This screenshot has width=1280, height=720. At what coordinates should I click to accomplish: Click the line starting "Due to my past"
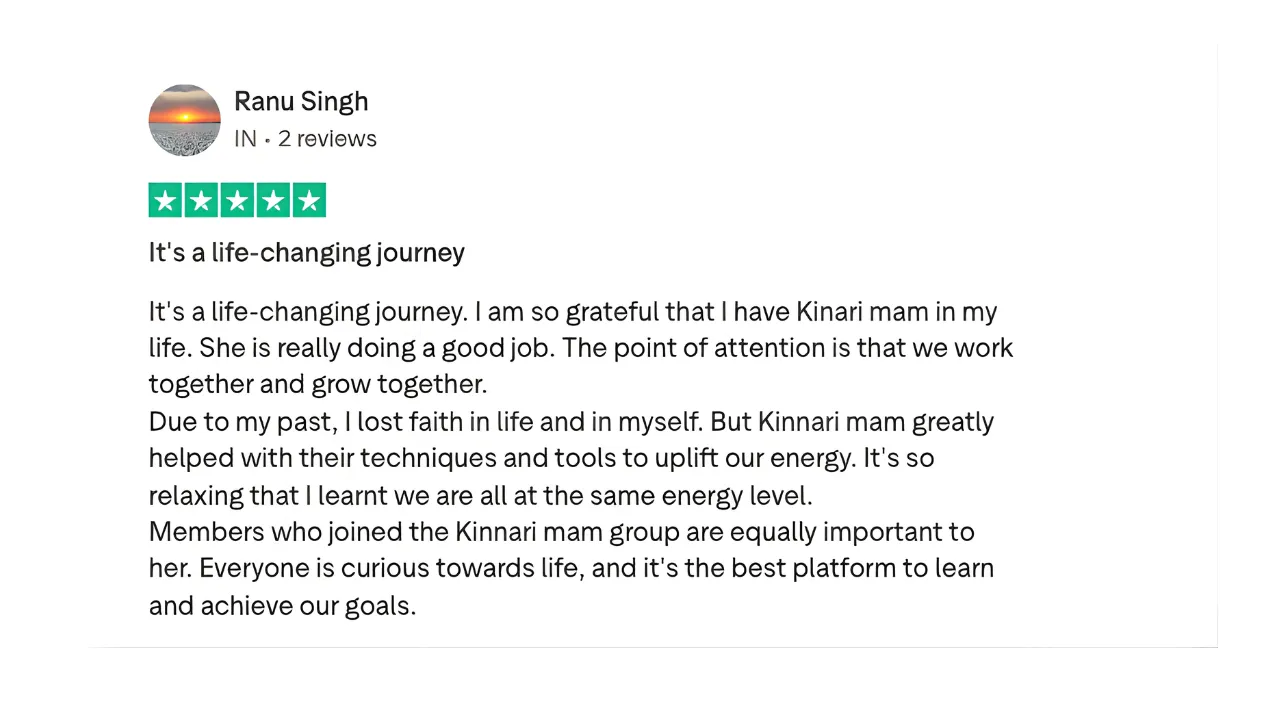pyautogui.click(x=570, y=422)
